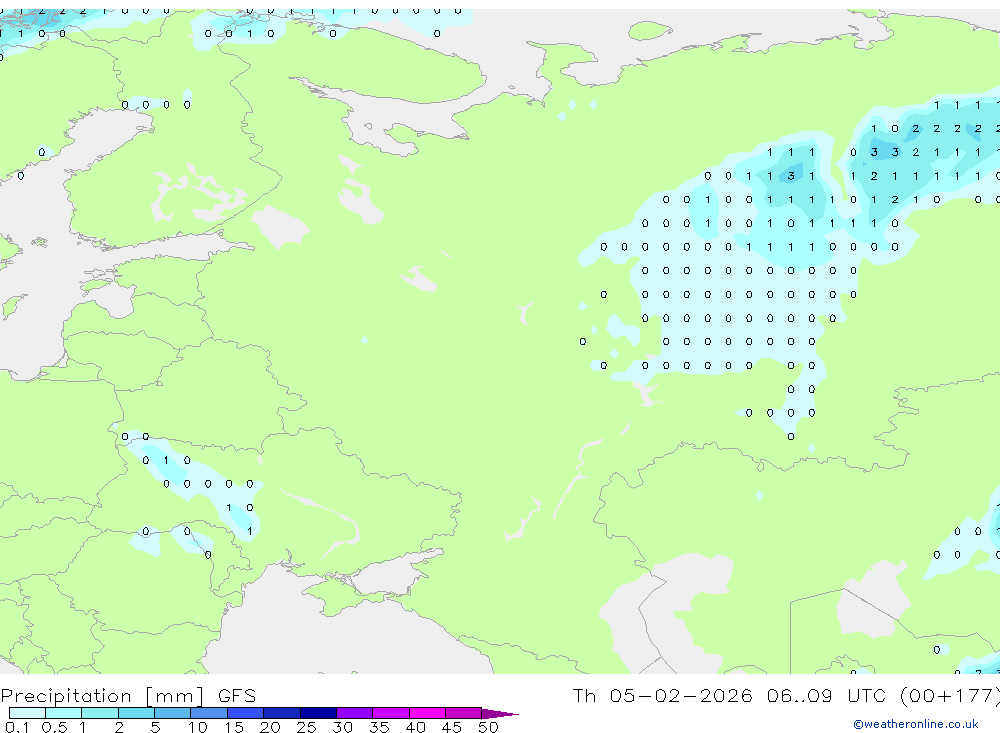Pick the 5–10 mm legend swatch
The image size is (1000, 733).
(x=172, y=713)
